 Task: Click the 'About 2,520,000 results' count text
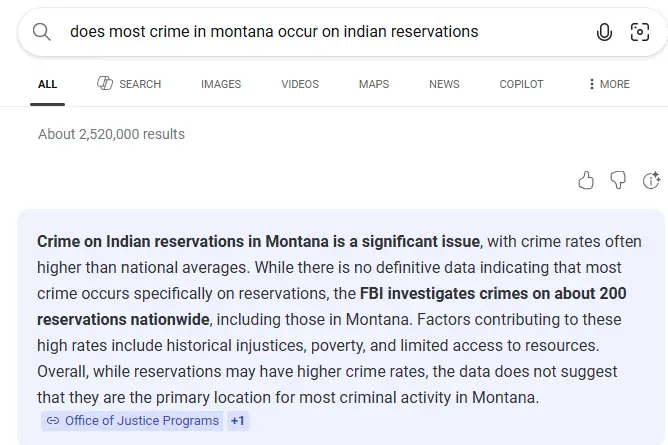coord(111,134)
